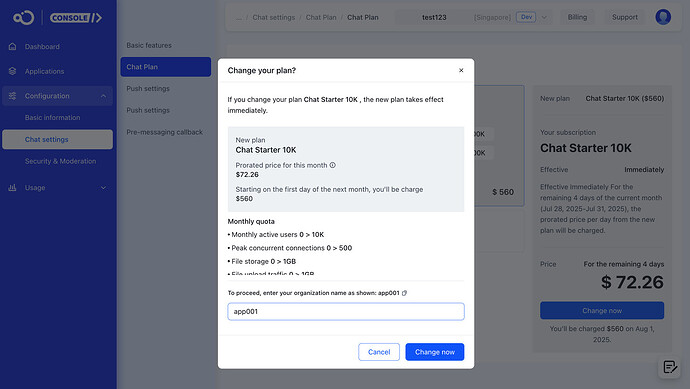Image resolution: width=690 pixels, height=389 pixels.
Task: Cancel the plan change
Action: [379, 352]
